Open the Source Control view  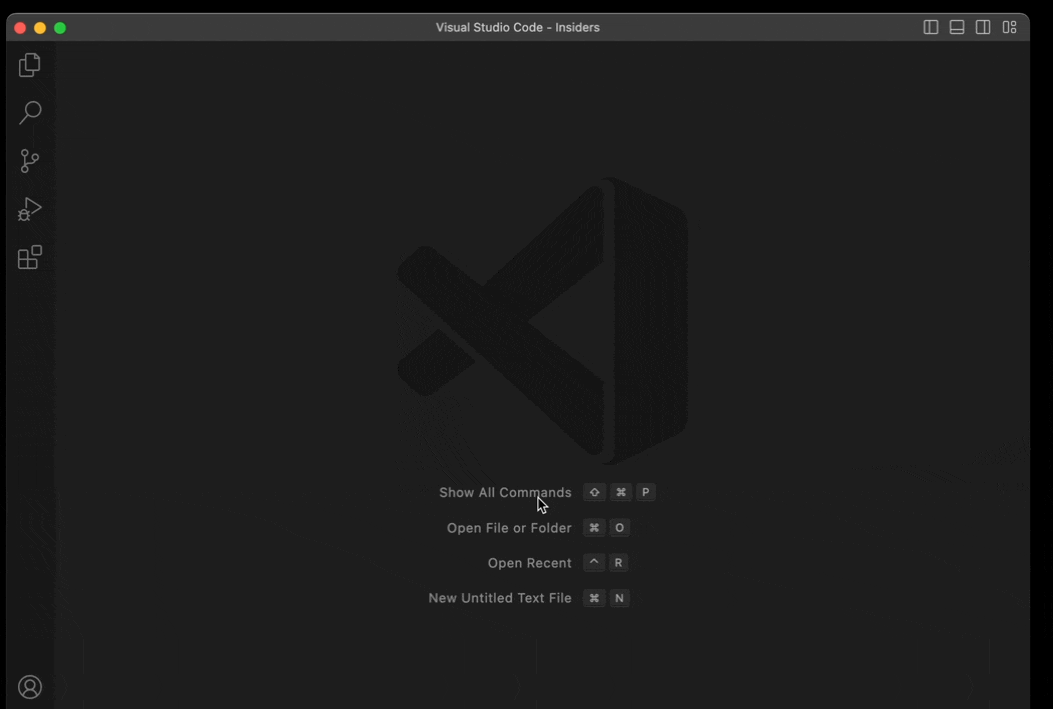[29, 160]
